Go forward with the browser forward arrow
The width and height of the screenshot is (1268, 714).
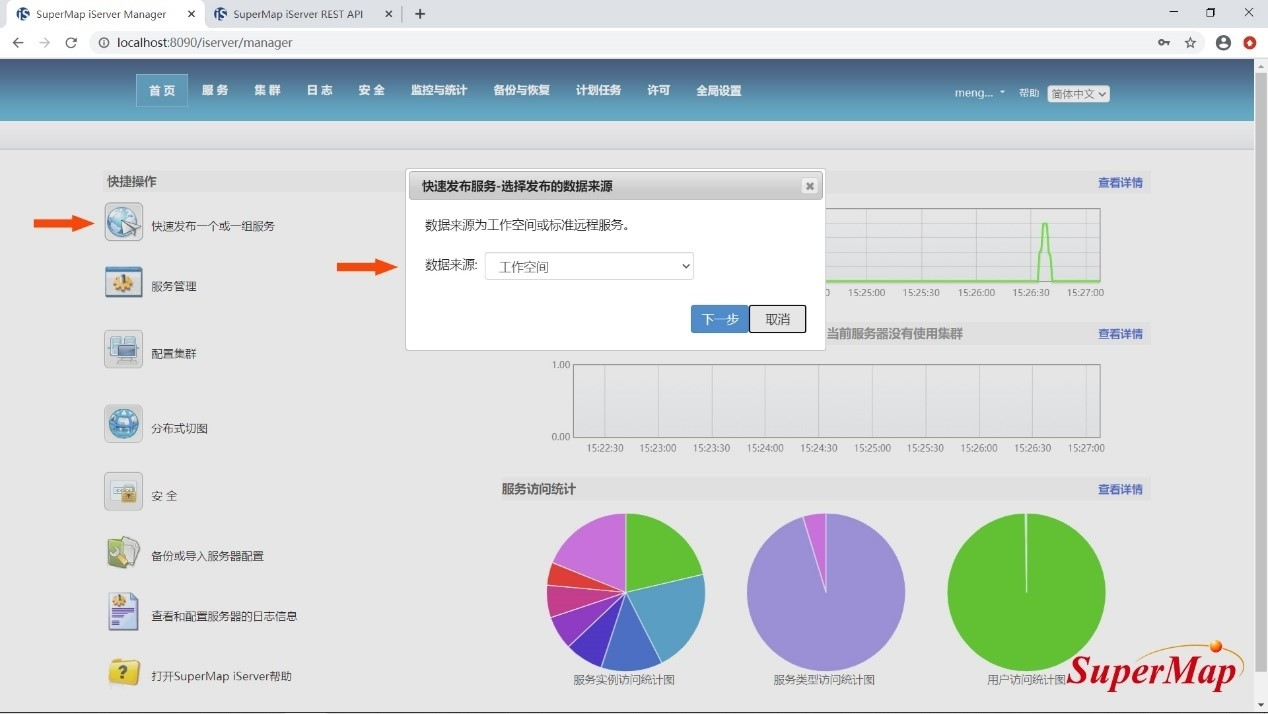tap(44, 43)
